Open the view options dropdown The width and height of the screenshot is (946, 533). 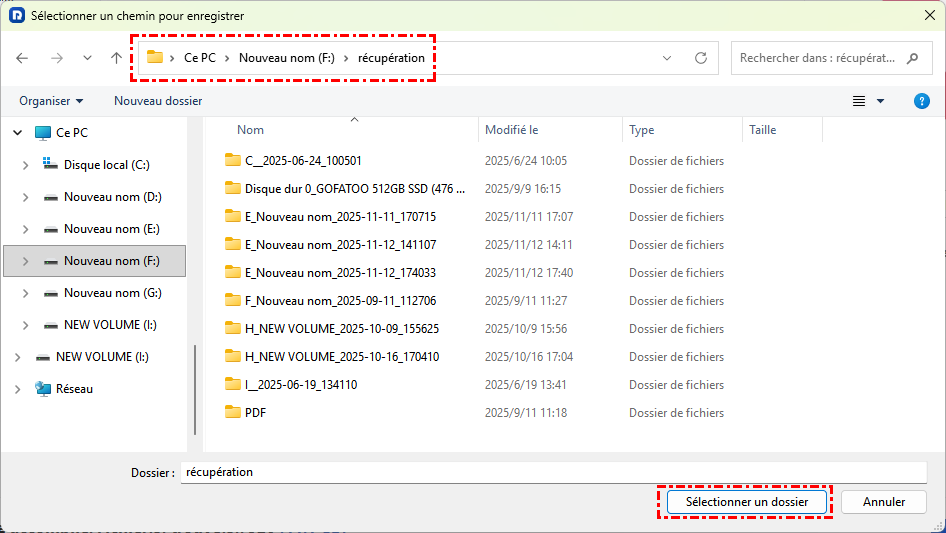(x=880, y=101)
